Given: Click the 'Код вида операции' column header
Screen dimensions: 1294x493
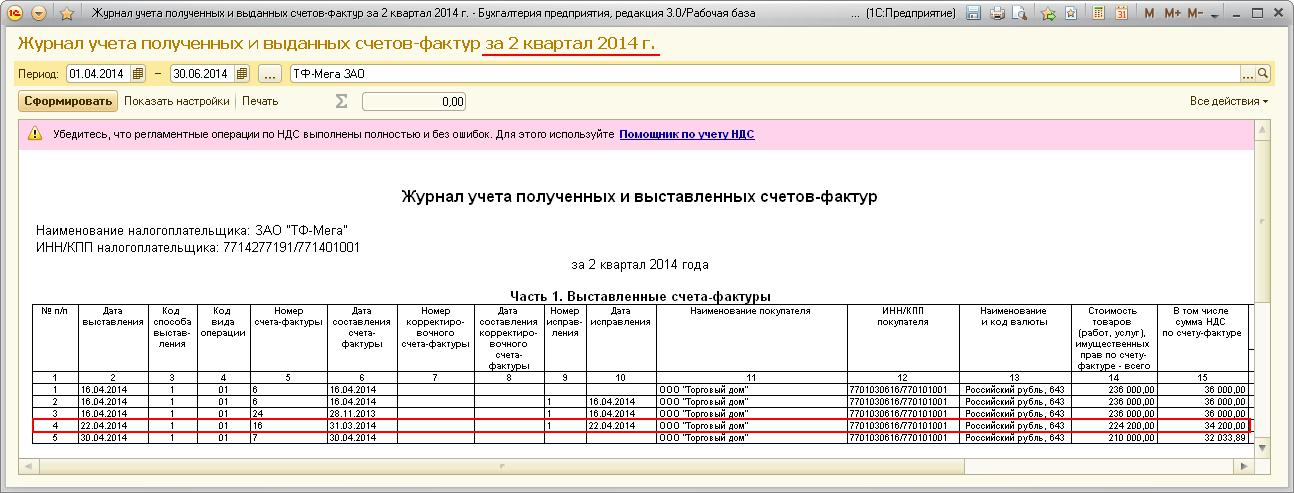Looking at the screenshot, I should point(223,338).
